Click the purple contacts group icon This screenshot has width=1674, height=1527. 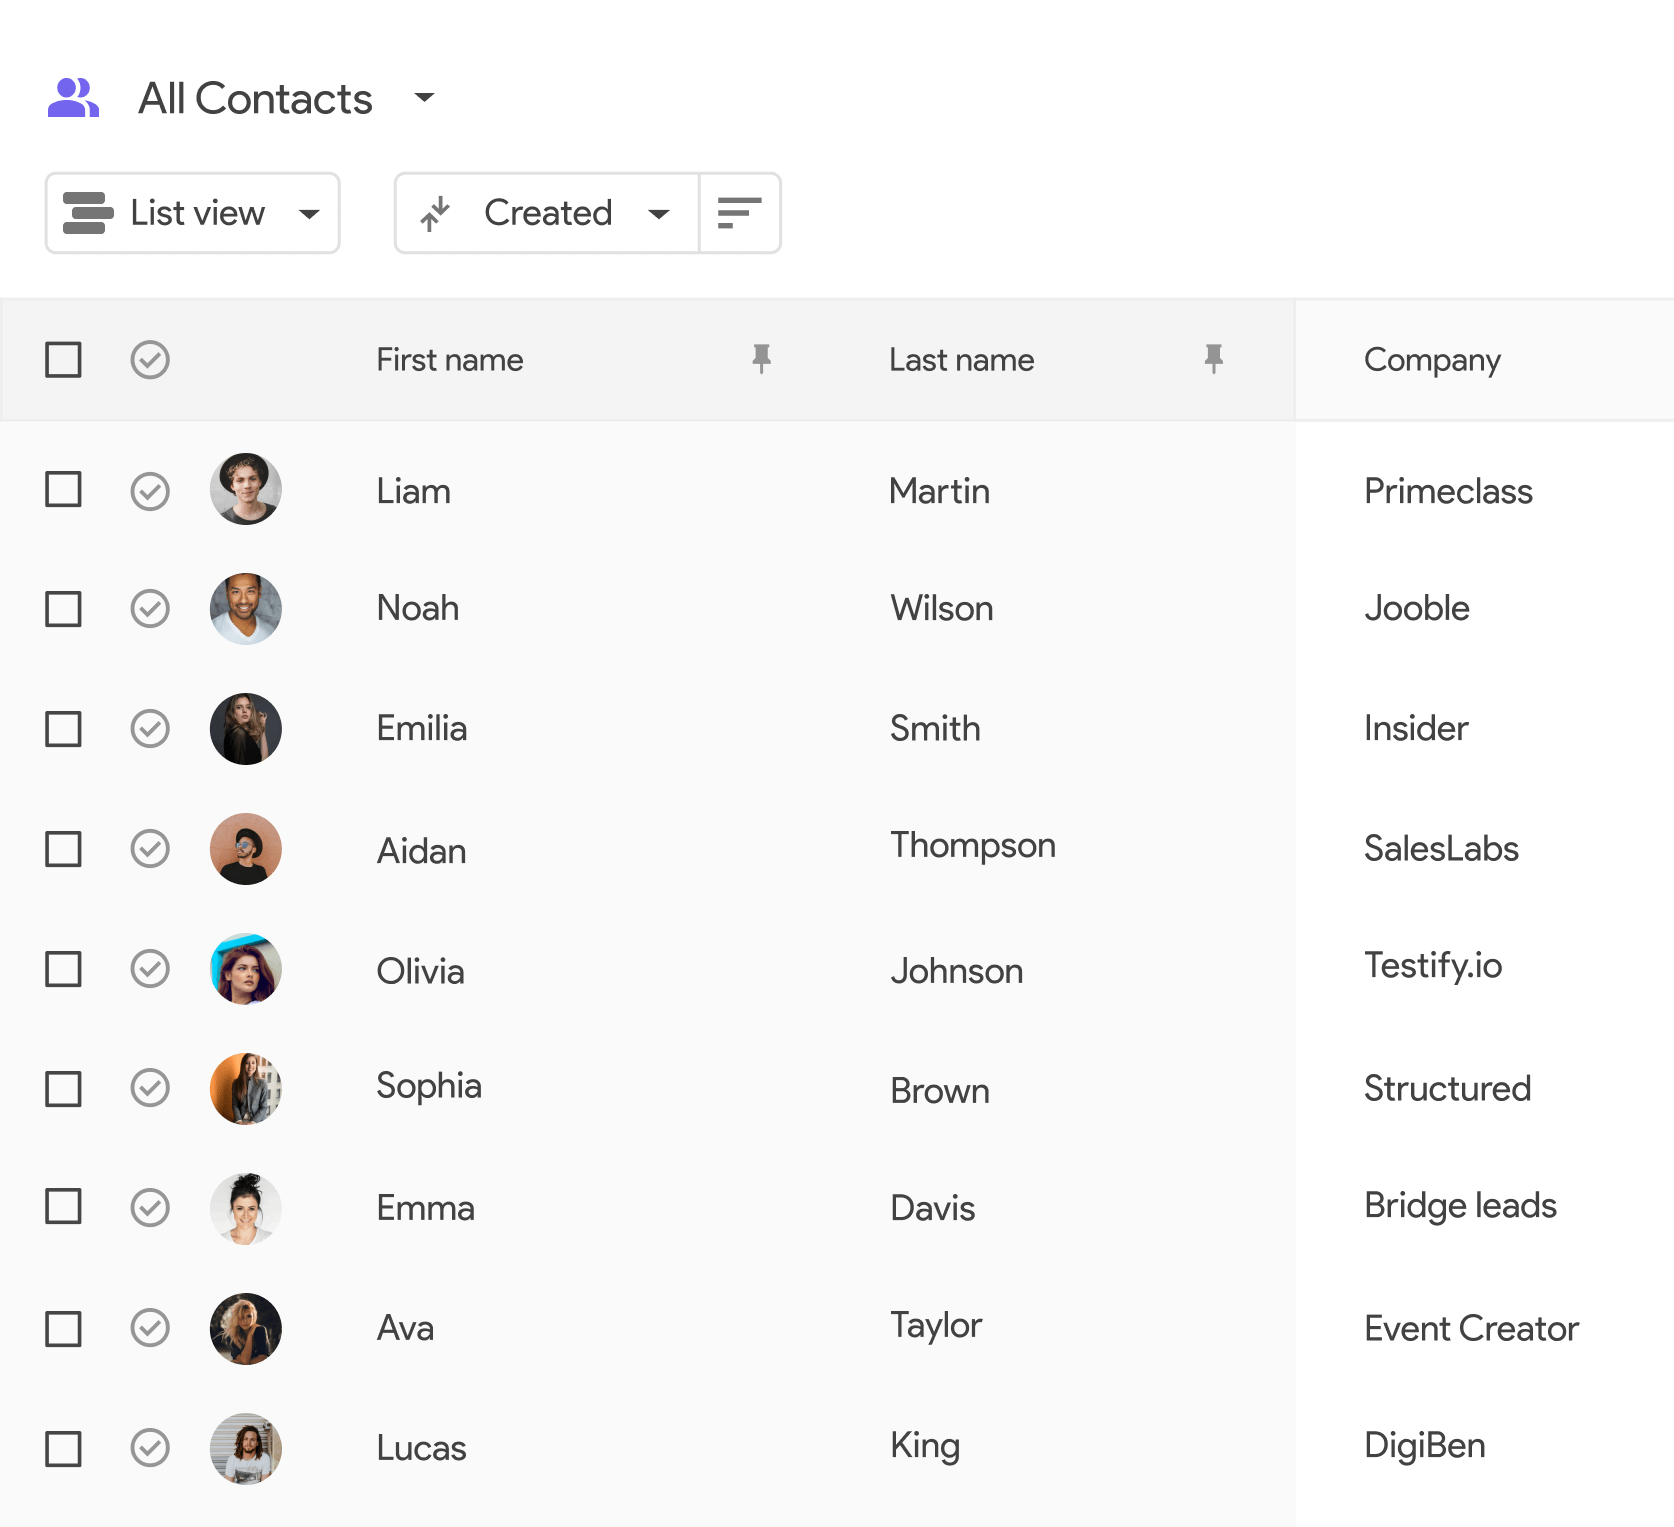pos(73,98)
